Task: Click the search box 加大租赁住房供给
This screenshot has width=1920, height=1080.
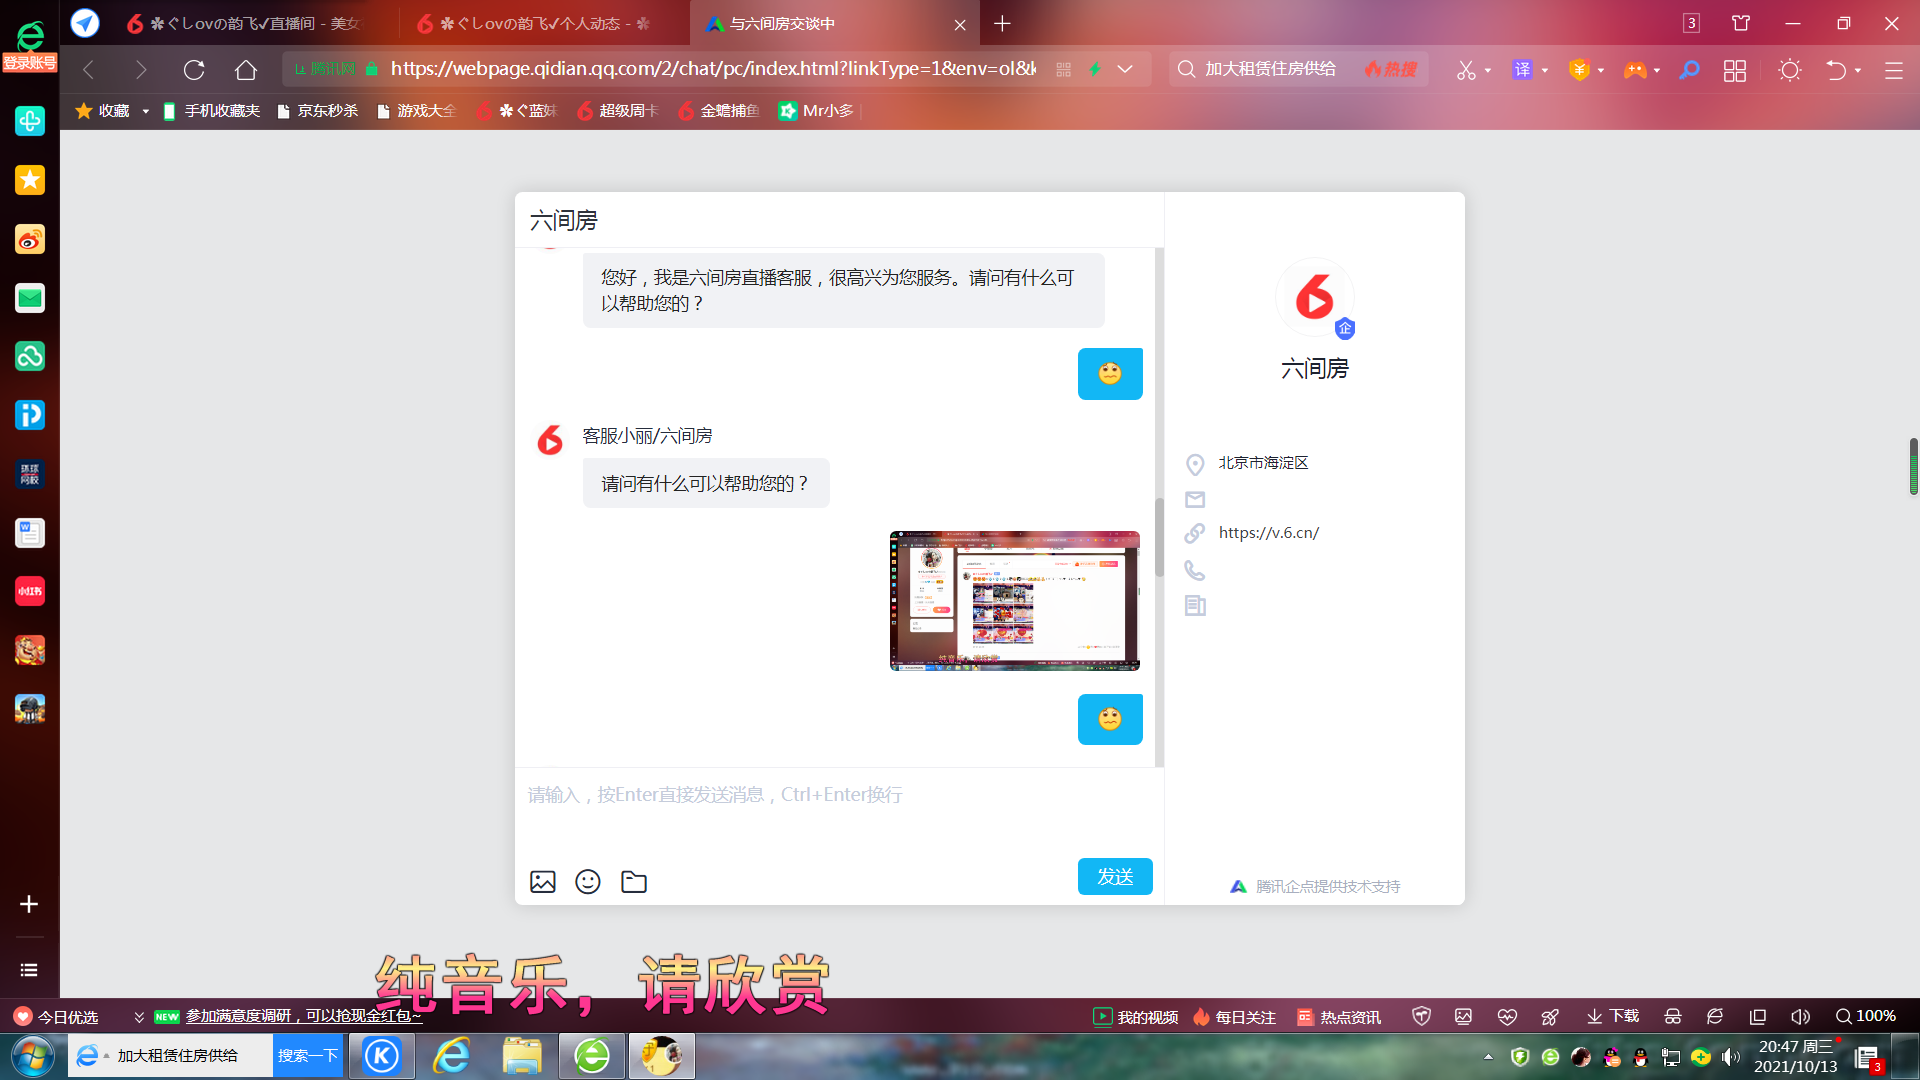Action: pyautogui.click(x=1270, y=68)
